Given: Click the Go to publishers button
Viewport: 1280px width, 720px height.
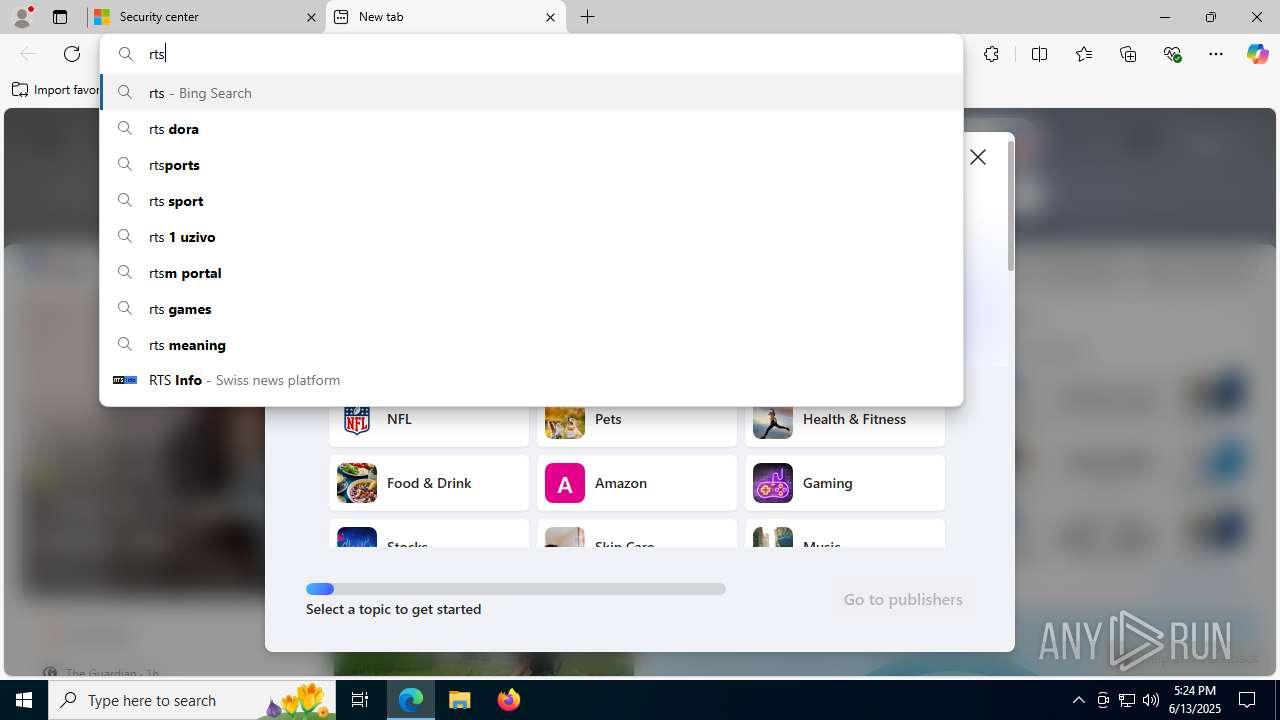Looking at the screenshot, I should [903, 600].
